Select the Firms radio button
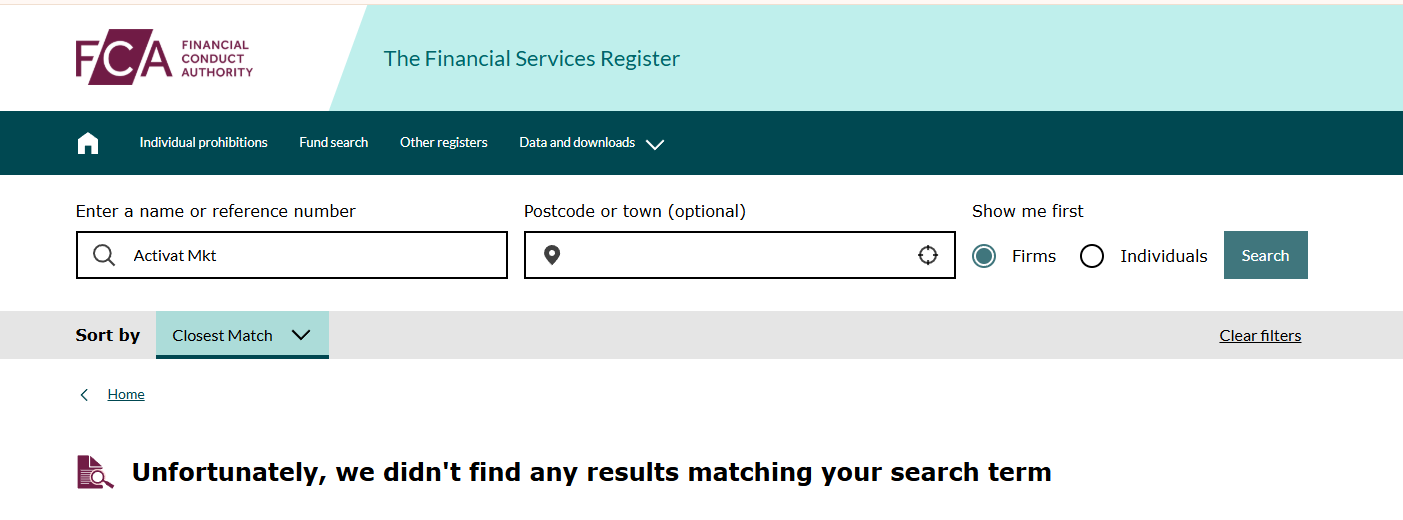1403x520 pixels. [x=984, y=256]
